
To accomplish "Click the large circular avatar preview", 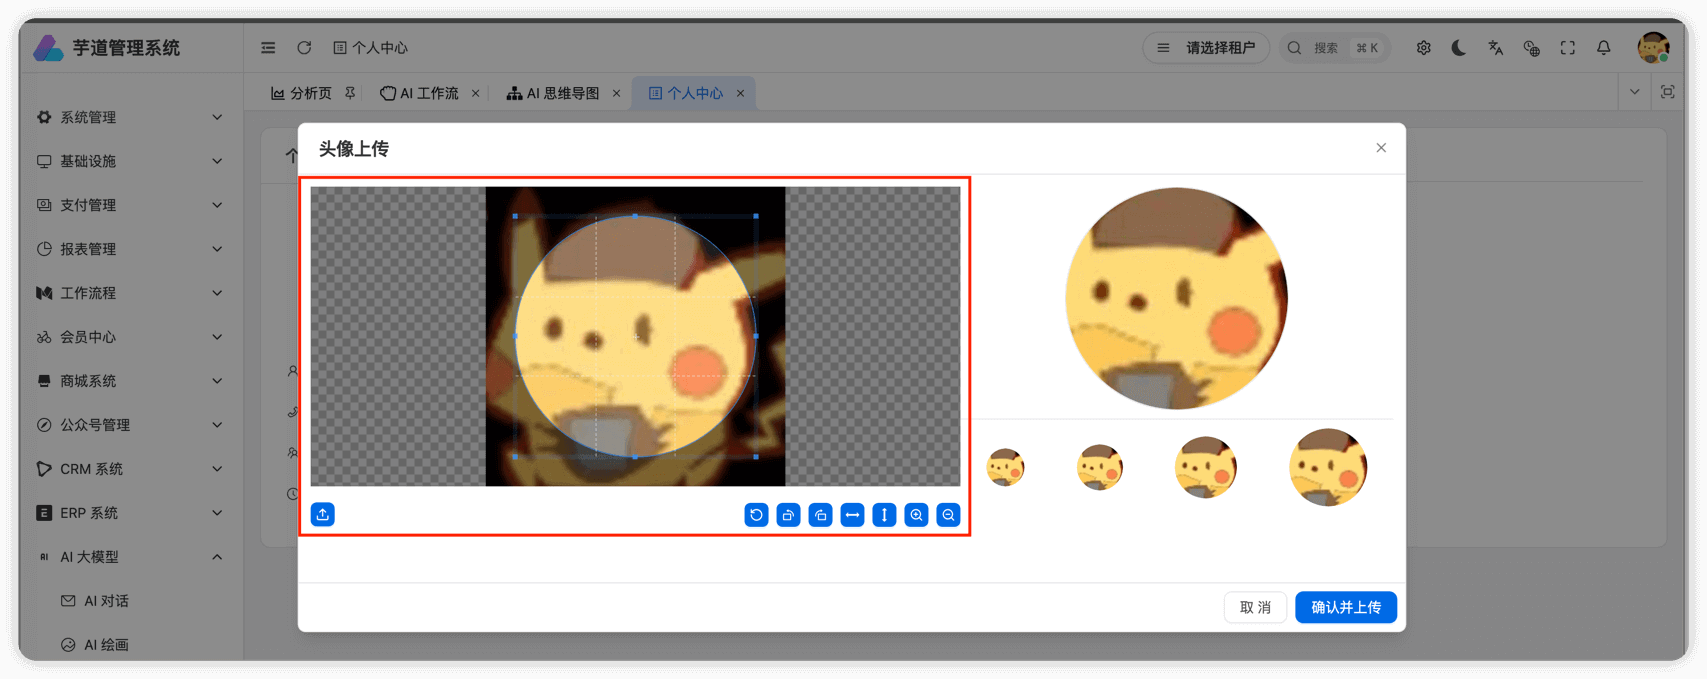I will [x=1176, y=298].
